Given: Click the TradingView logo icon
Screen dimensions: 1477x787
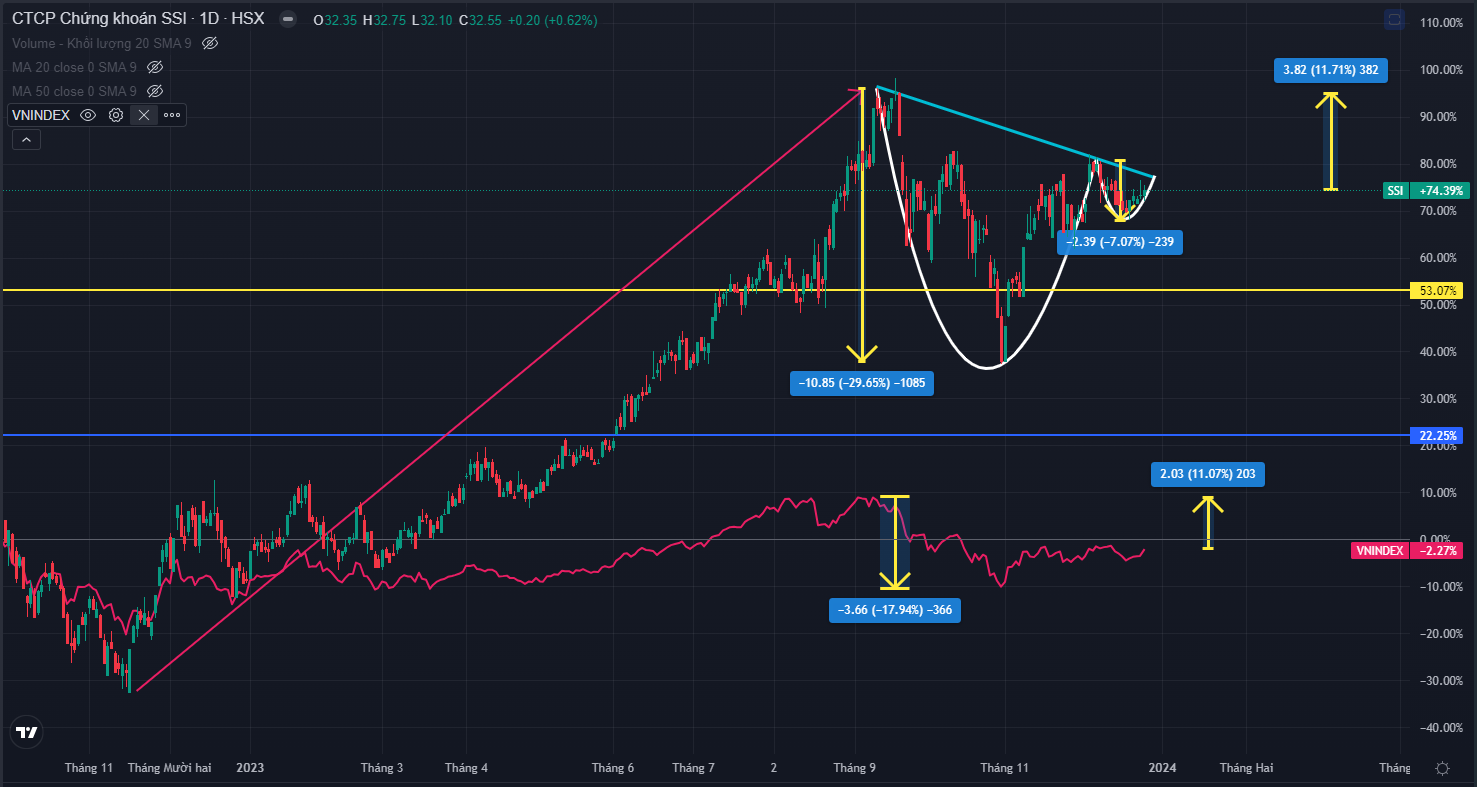Looking at the screenshot, I should (27, 732).
